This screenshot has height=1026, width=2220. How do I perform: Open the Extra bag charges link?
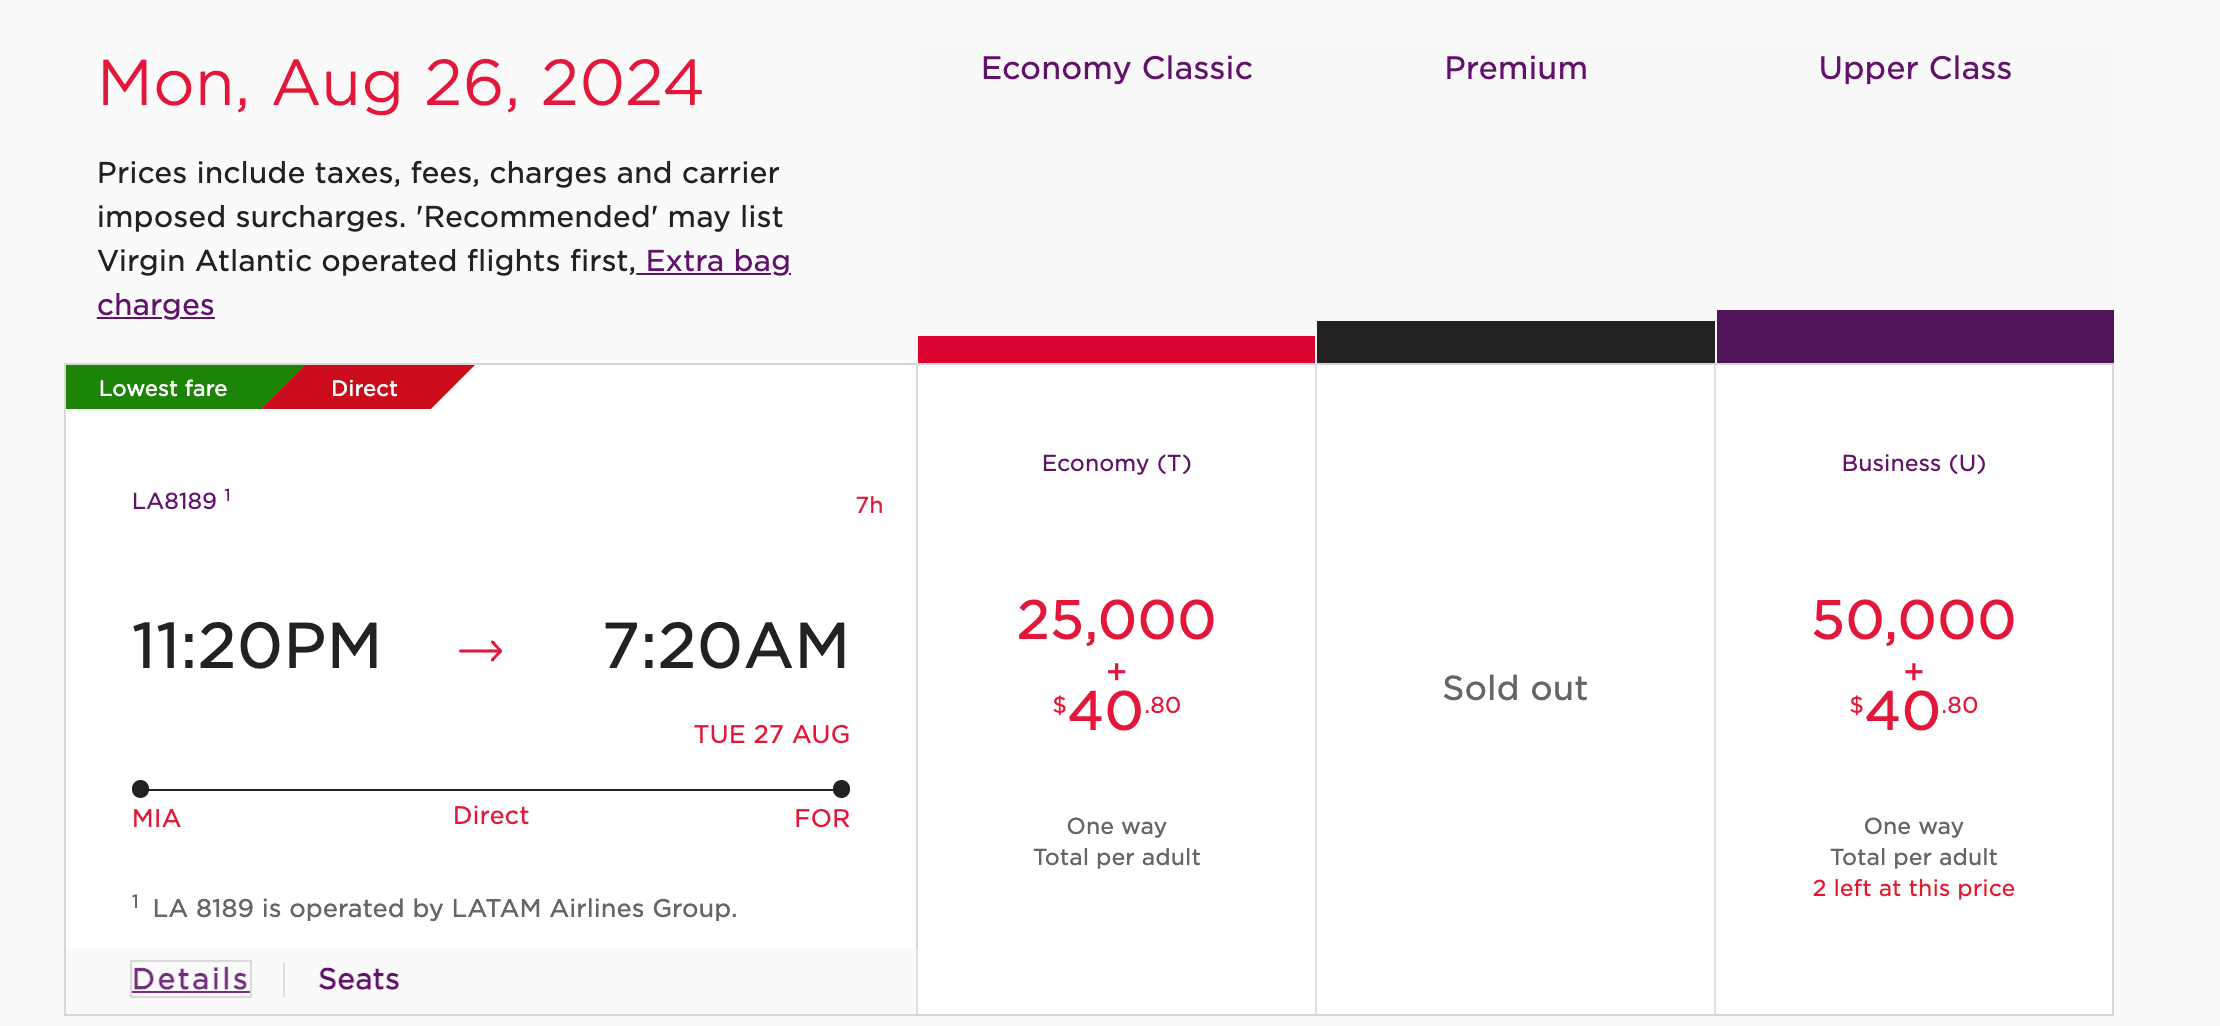[717, 261]
